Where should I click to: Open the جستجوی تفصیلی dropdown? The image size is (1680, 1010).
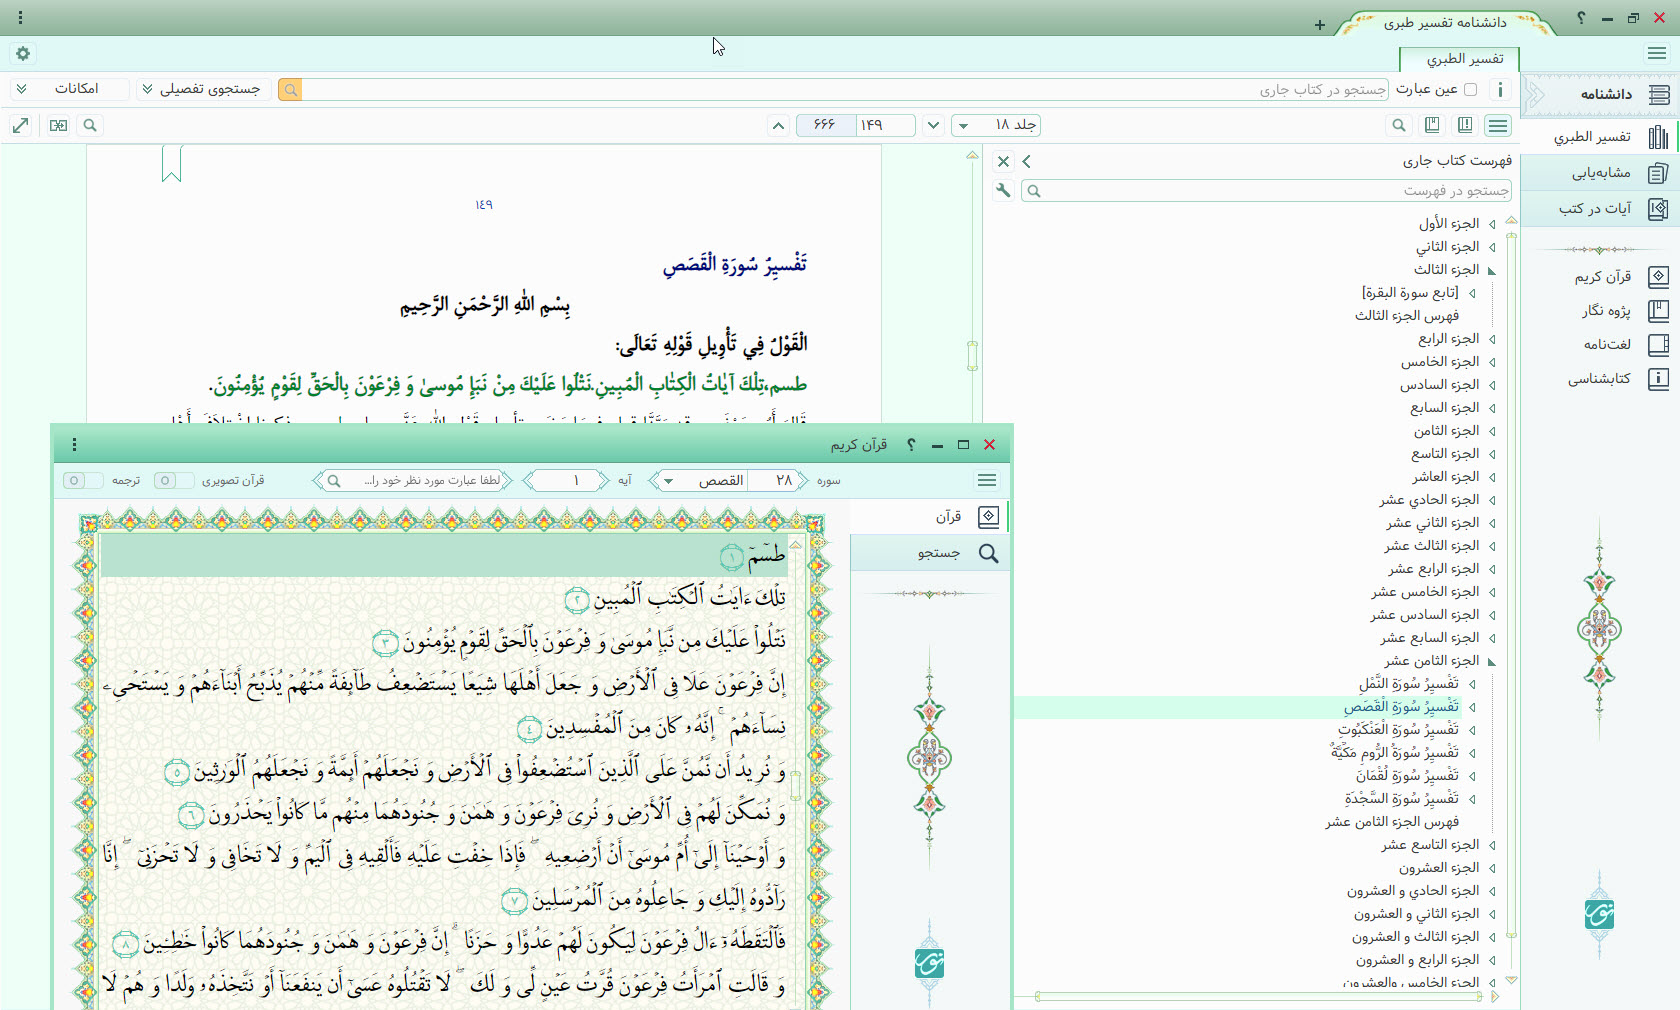tap(203, 89)
